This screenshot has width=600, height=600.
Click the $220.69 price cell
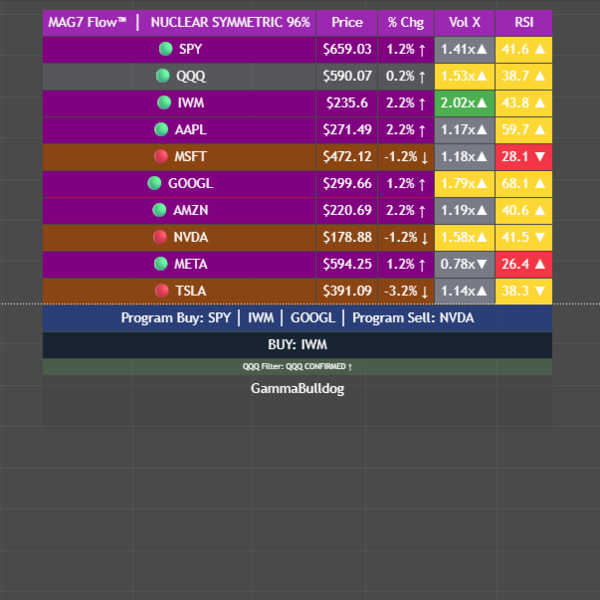click(x=347, y=210)
